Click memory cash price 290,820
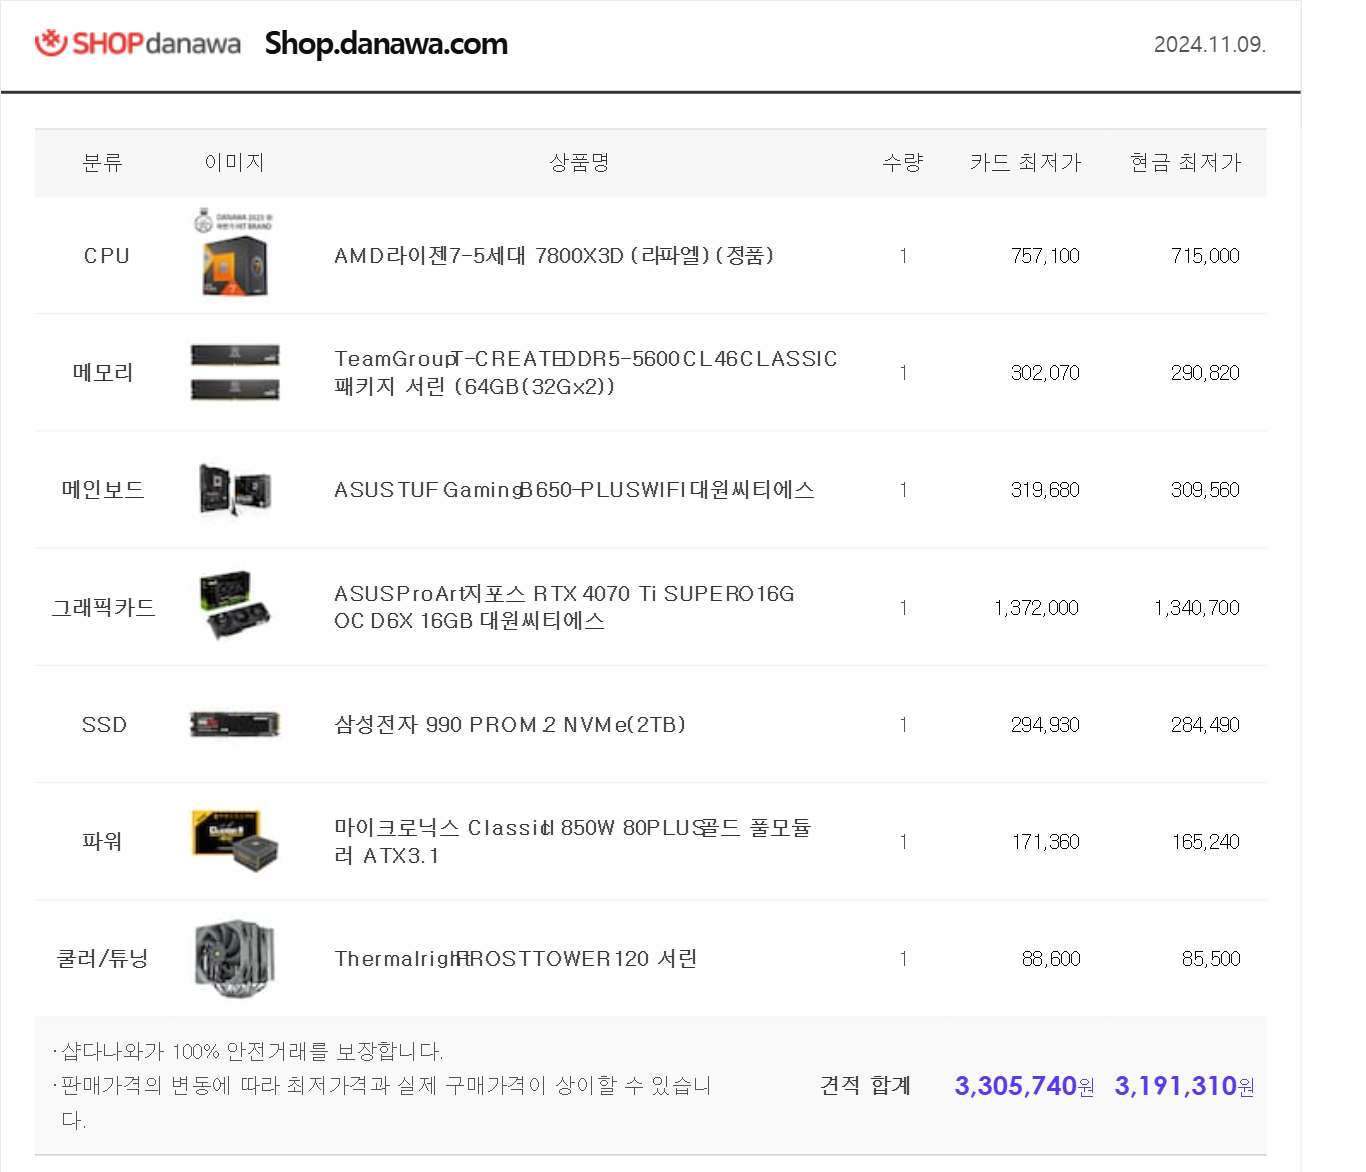This screenshot has width=1366, height=1172. pos(1205,373)
